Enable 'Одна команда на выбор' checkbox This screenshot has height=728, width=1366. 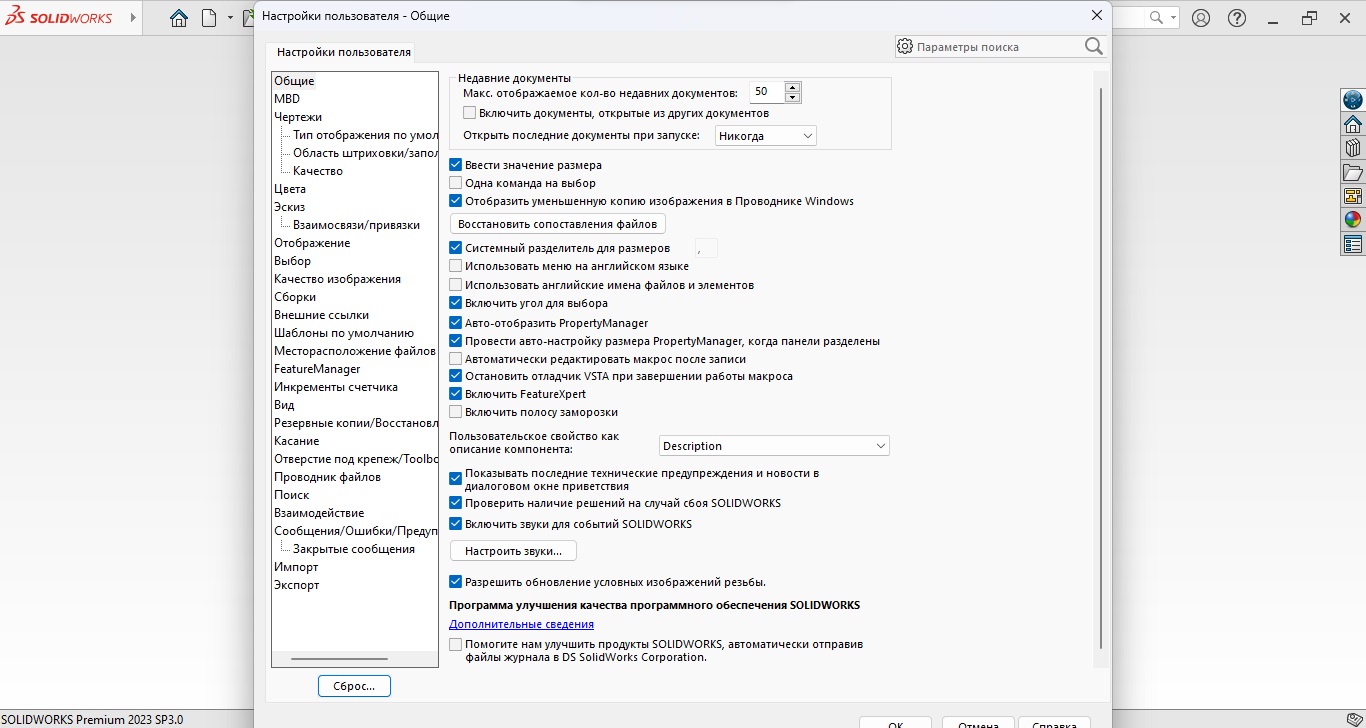(456, 183)
